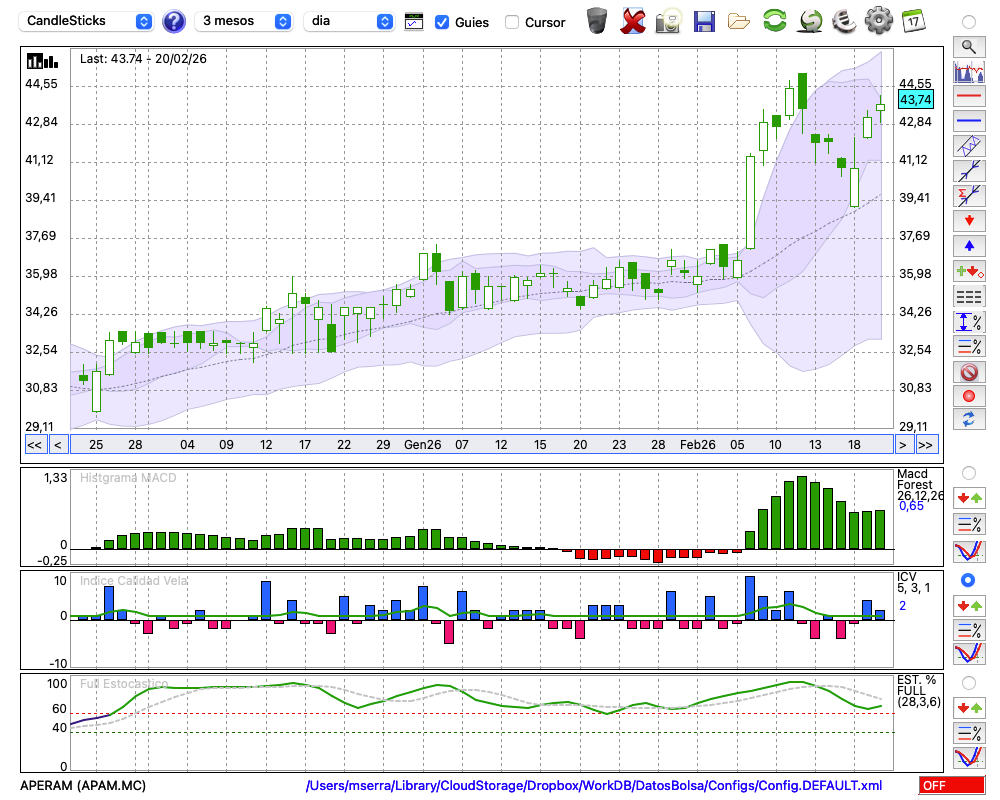1000x800 pixels.
Task: Click the magnifying glass zoom tool
Action: (968, 46)
